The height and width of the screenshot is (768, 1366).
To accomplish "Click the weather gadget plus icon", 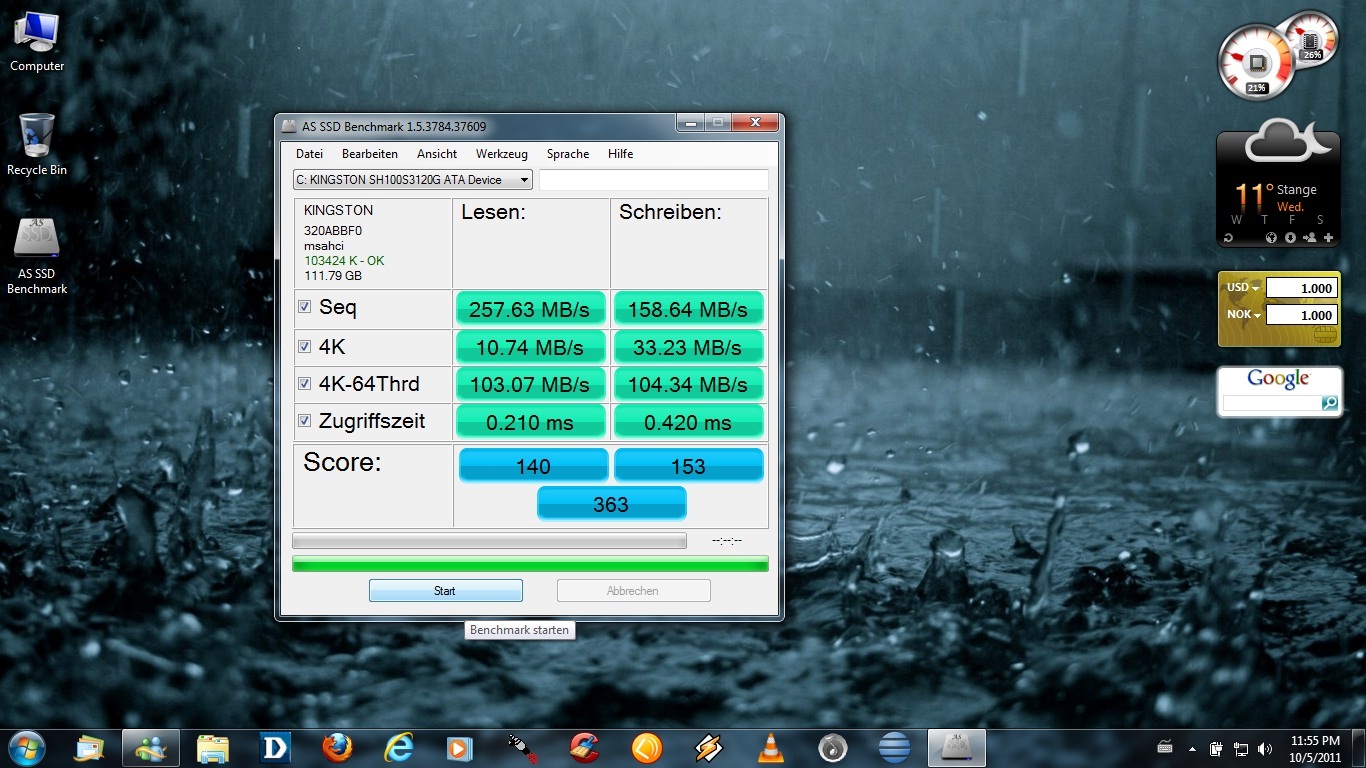I will [x=1328, y=238].
